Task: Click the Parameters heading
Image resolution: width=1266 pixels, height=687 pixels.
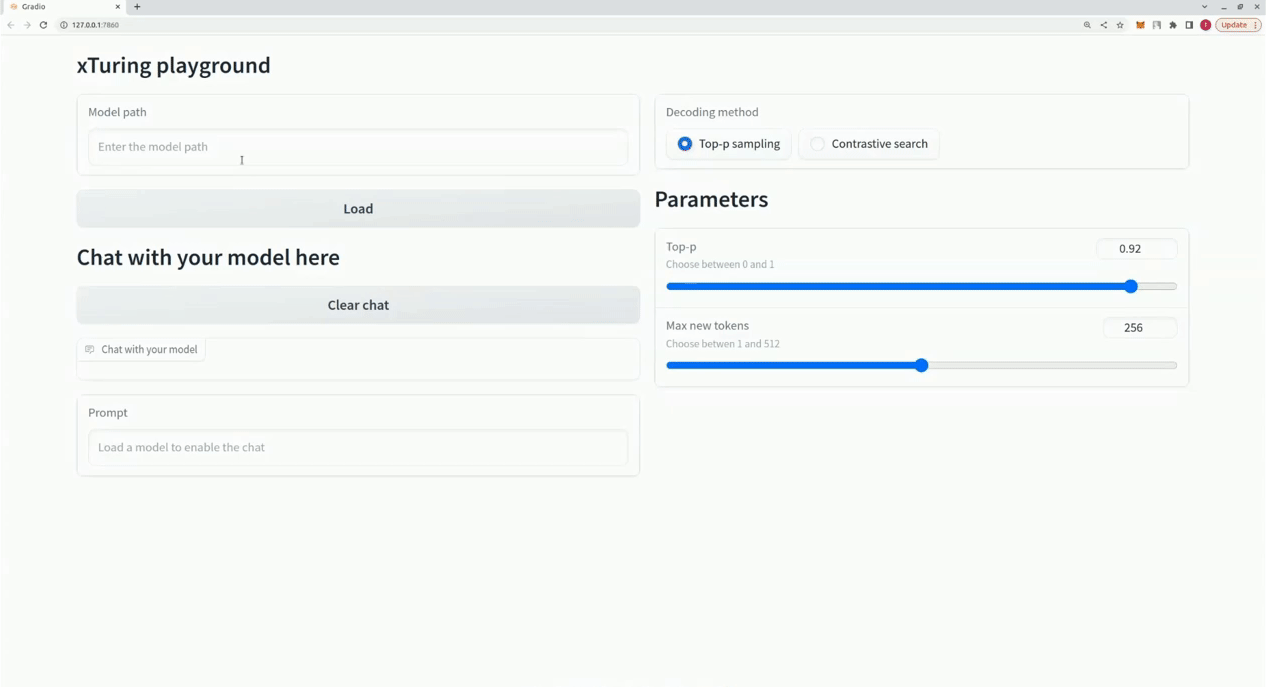Action: [711, 199]
